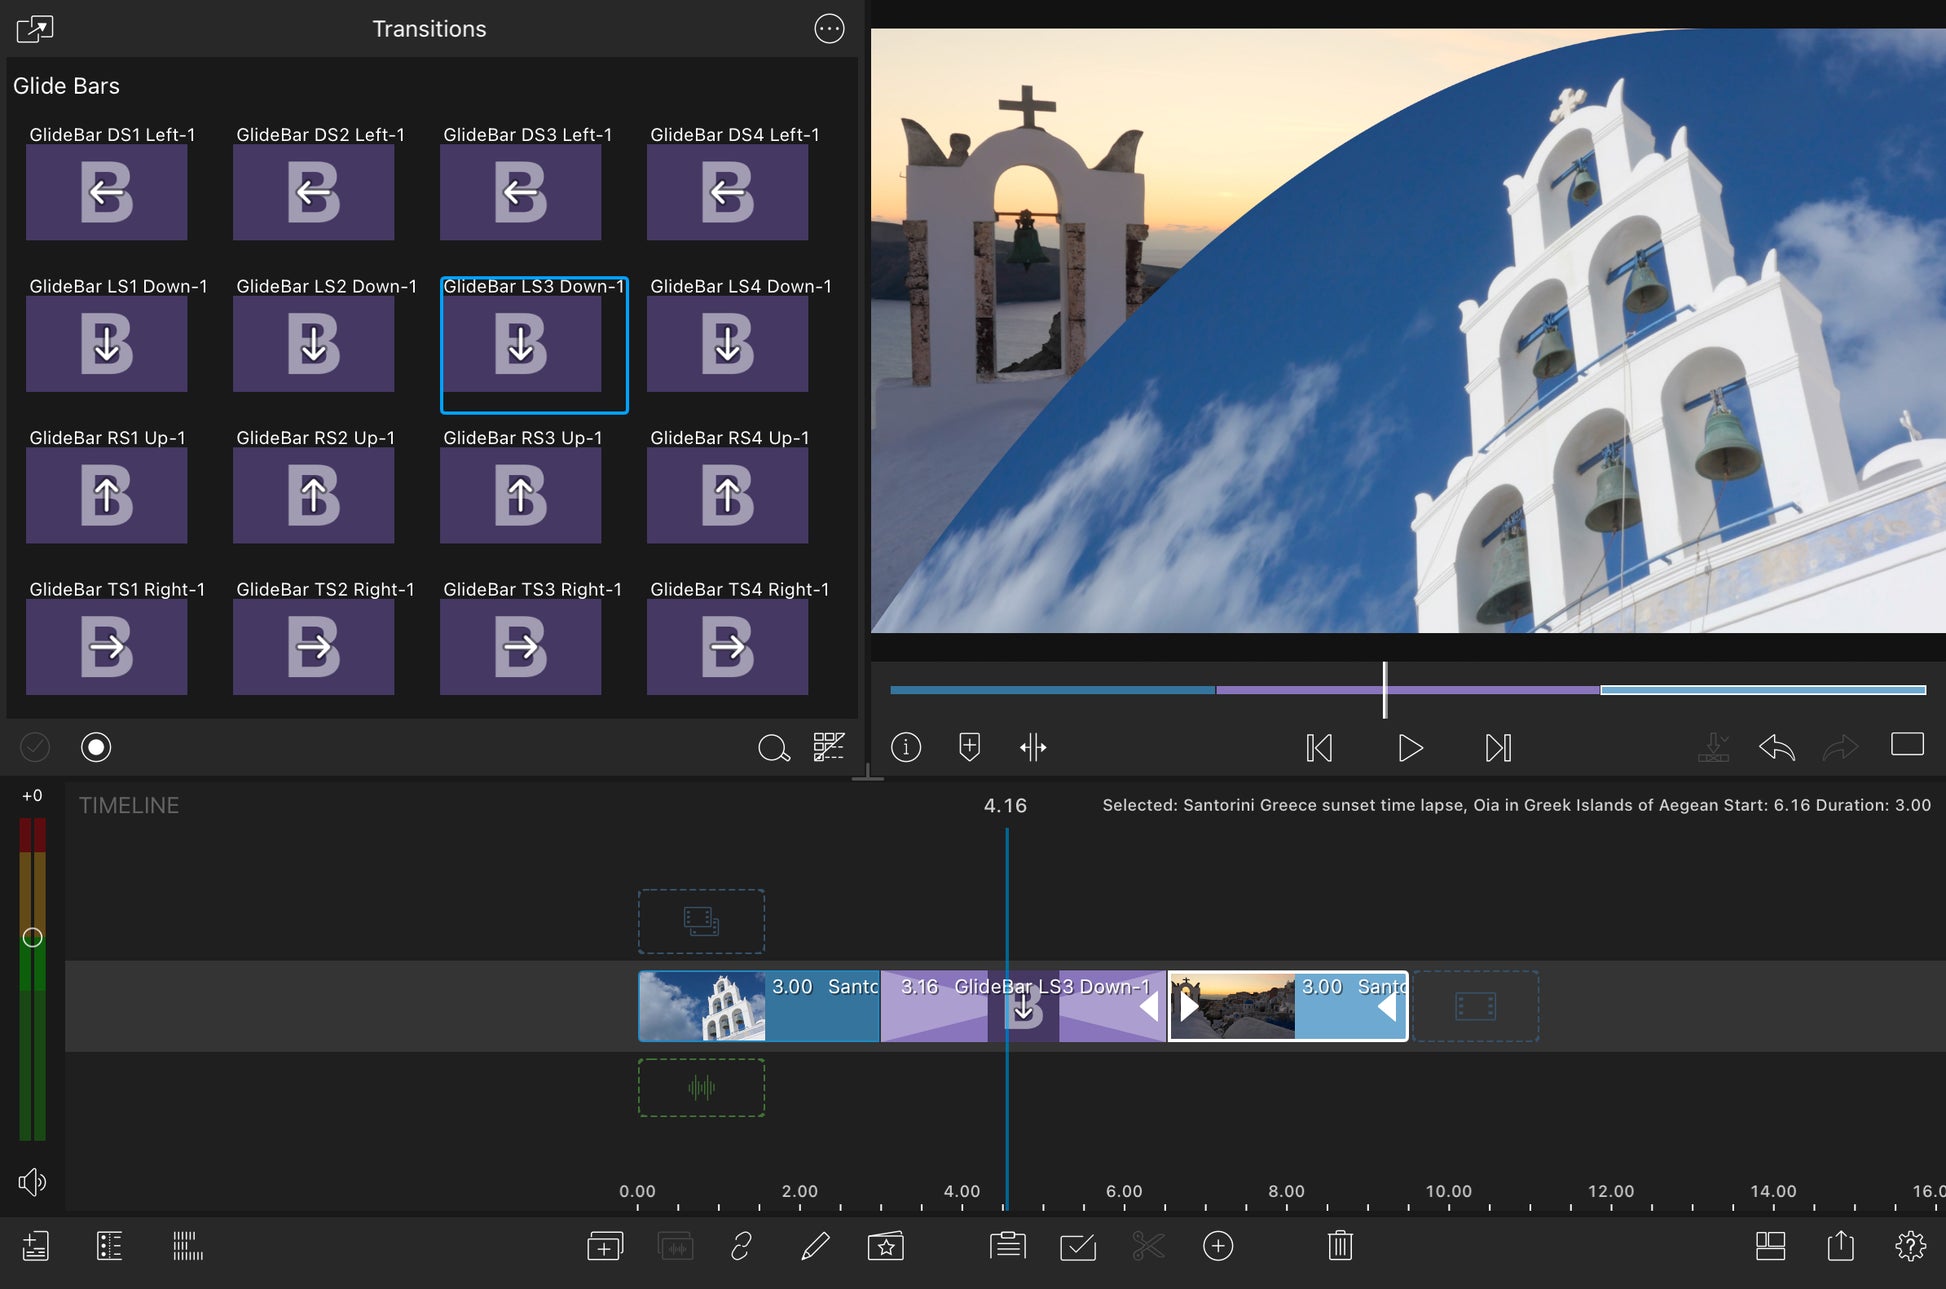1946x1289 pixels.
Task: Click the share export icon
Action: point(1840,1246)
